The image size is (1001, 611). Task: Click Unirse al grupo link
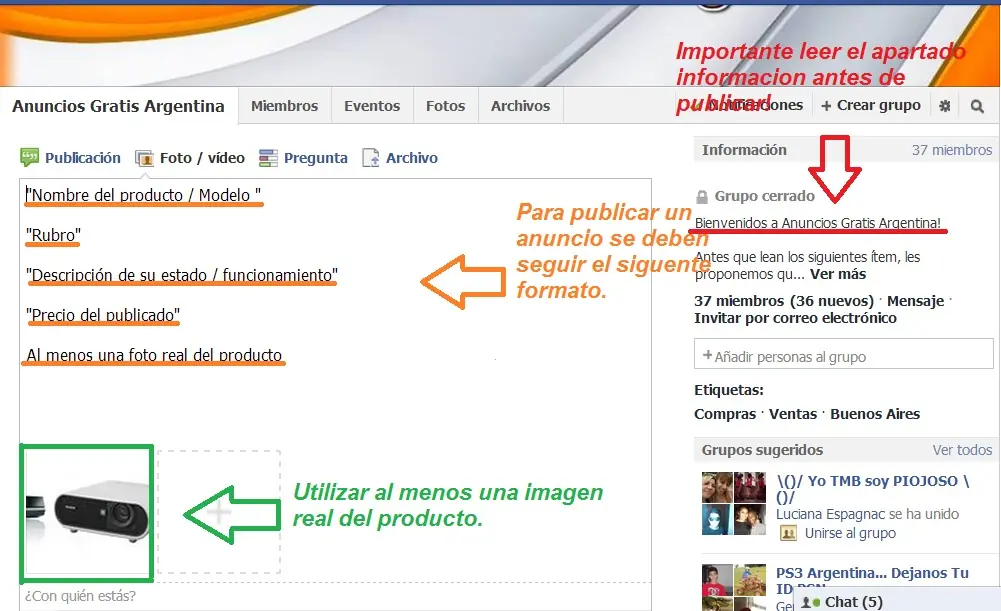coord(850,533)
